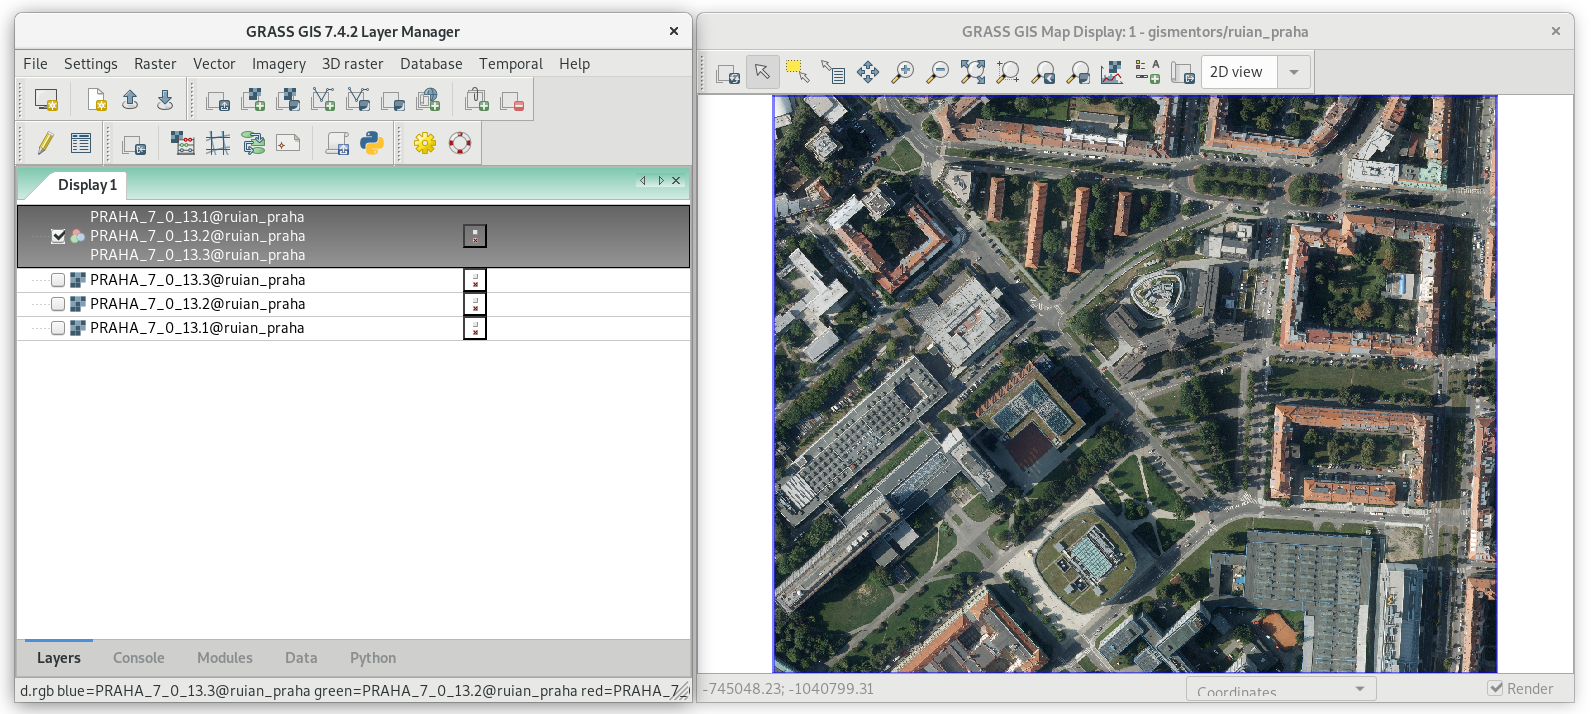The image size is (1591, 714).
Task: Uncheck the RGB composite layer checkbox
Action: [x=58, y=236]
